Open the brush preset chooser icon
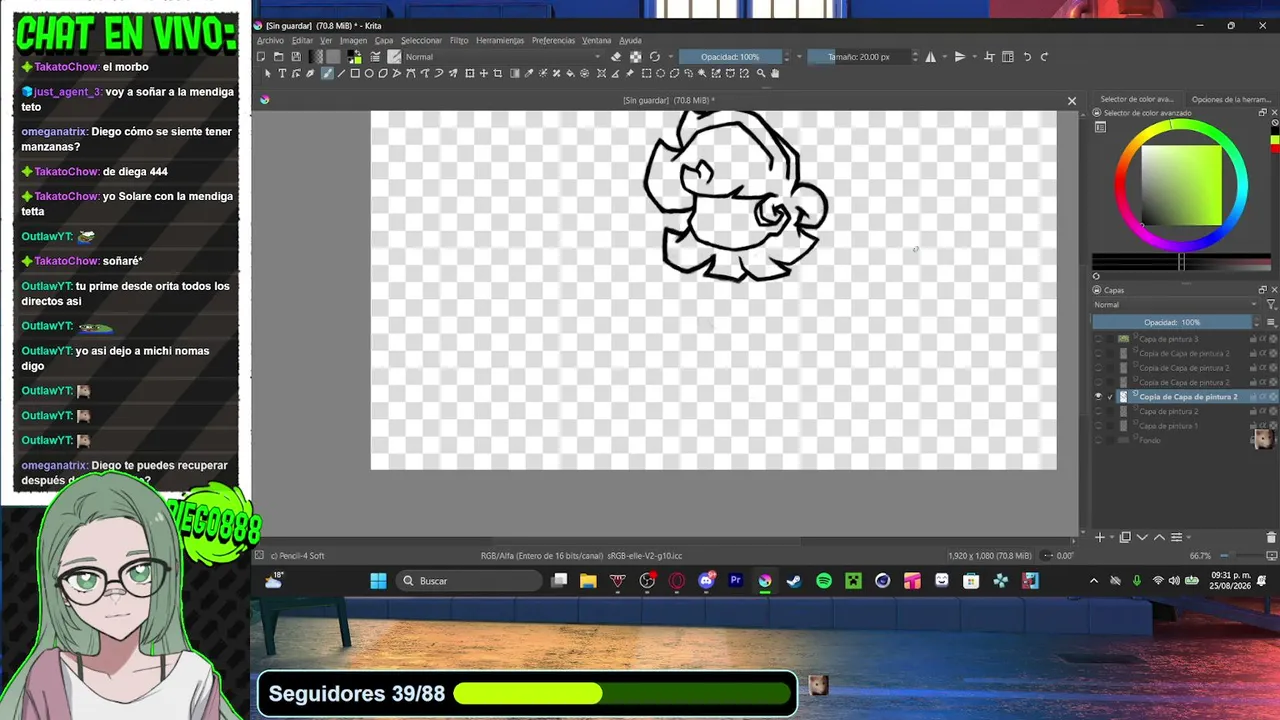The height and width of the screenshot is (720, 1280). point(394,57)
